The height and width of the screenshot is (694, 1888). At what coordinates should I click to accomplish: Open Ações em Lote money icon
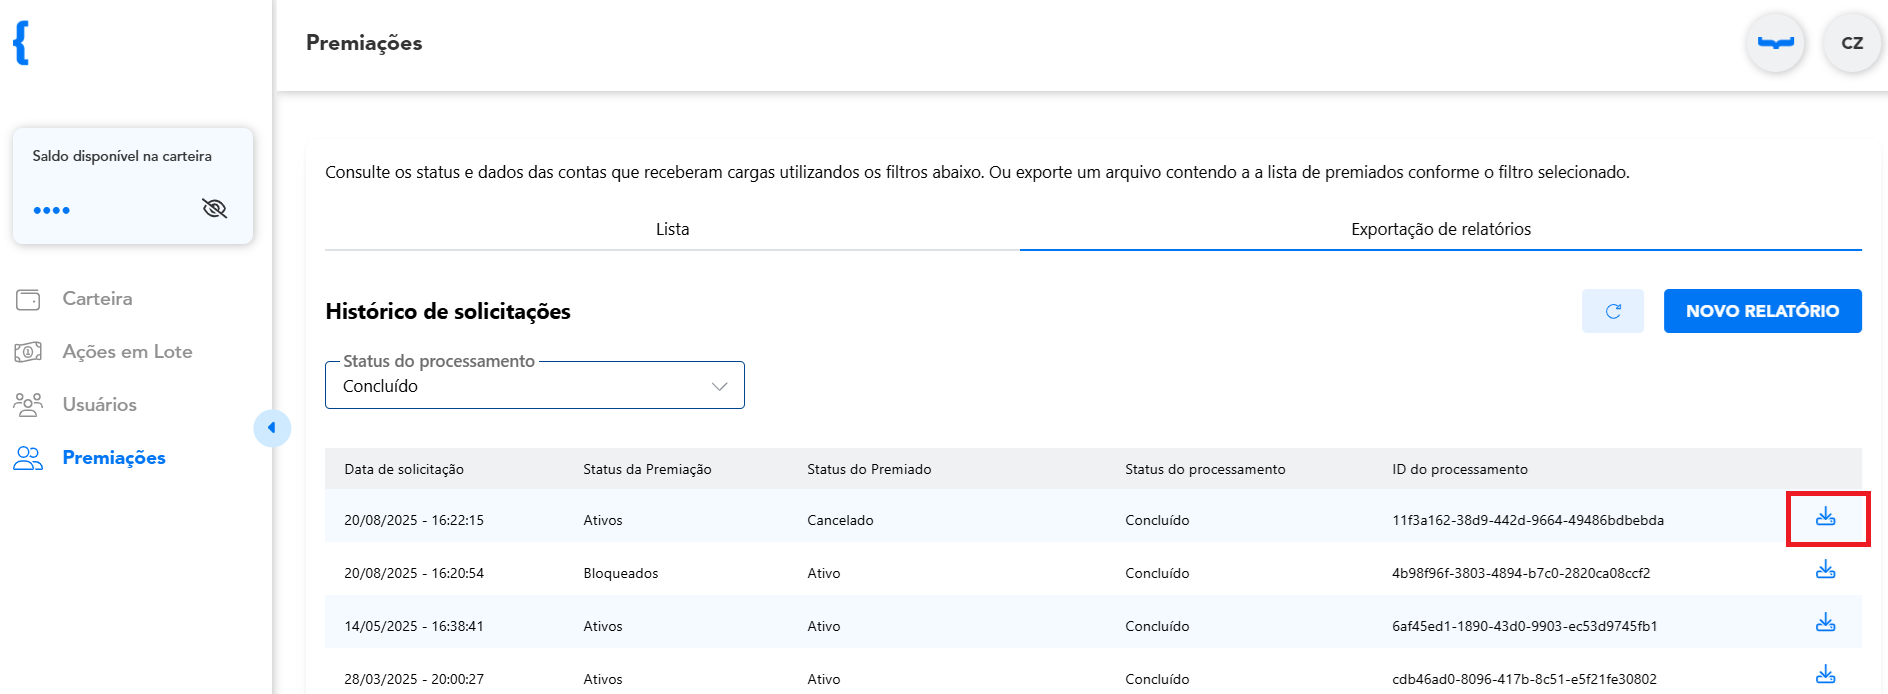28,352
